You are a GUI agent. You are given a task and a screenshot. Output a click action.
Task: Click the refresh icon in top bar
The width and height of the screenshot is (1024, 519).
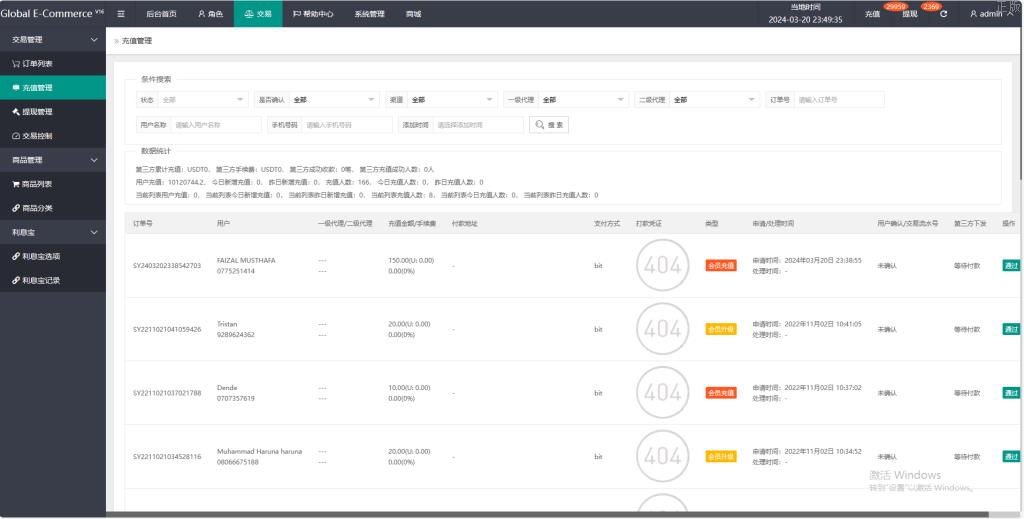[x=943, y=14]
